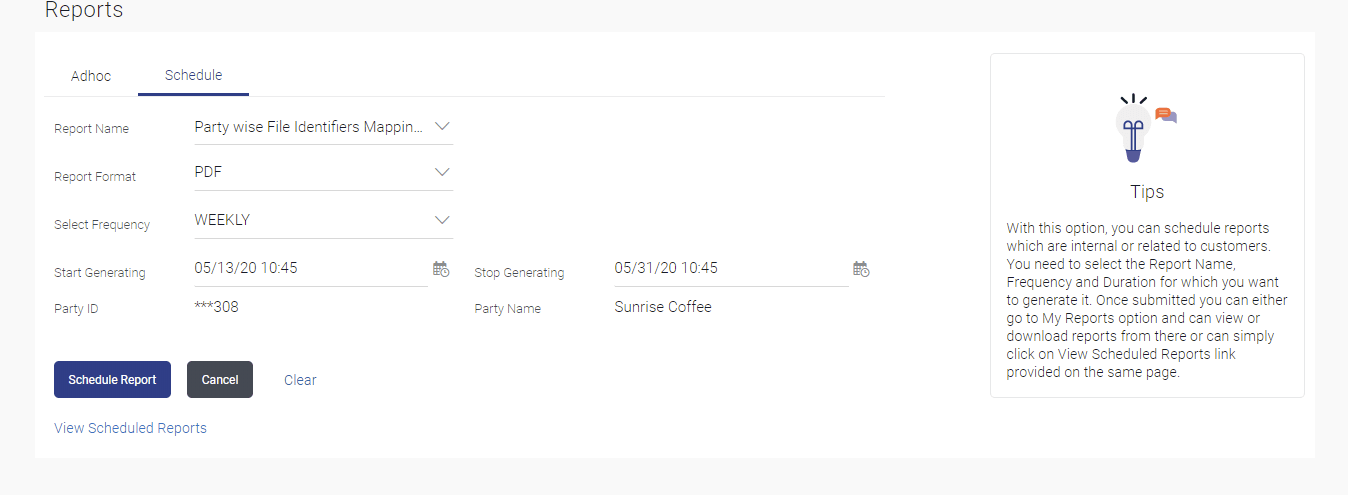Click the Clear link
Screen dimensions: 1348x495
(300, 380)
